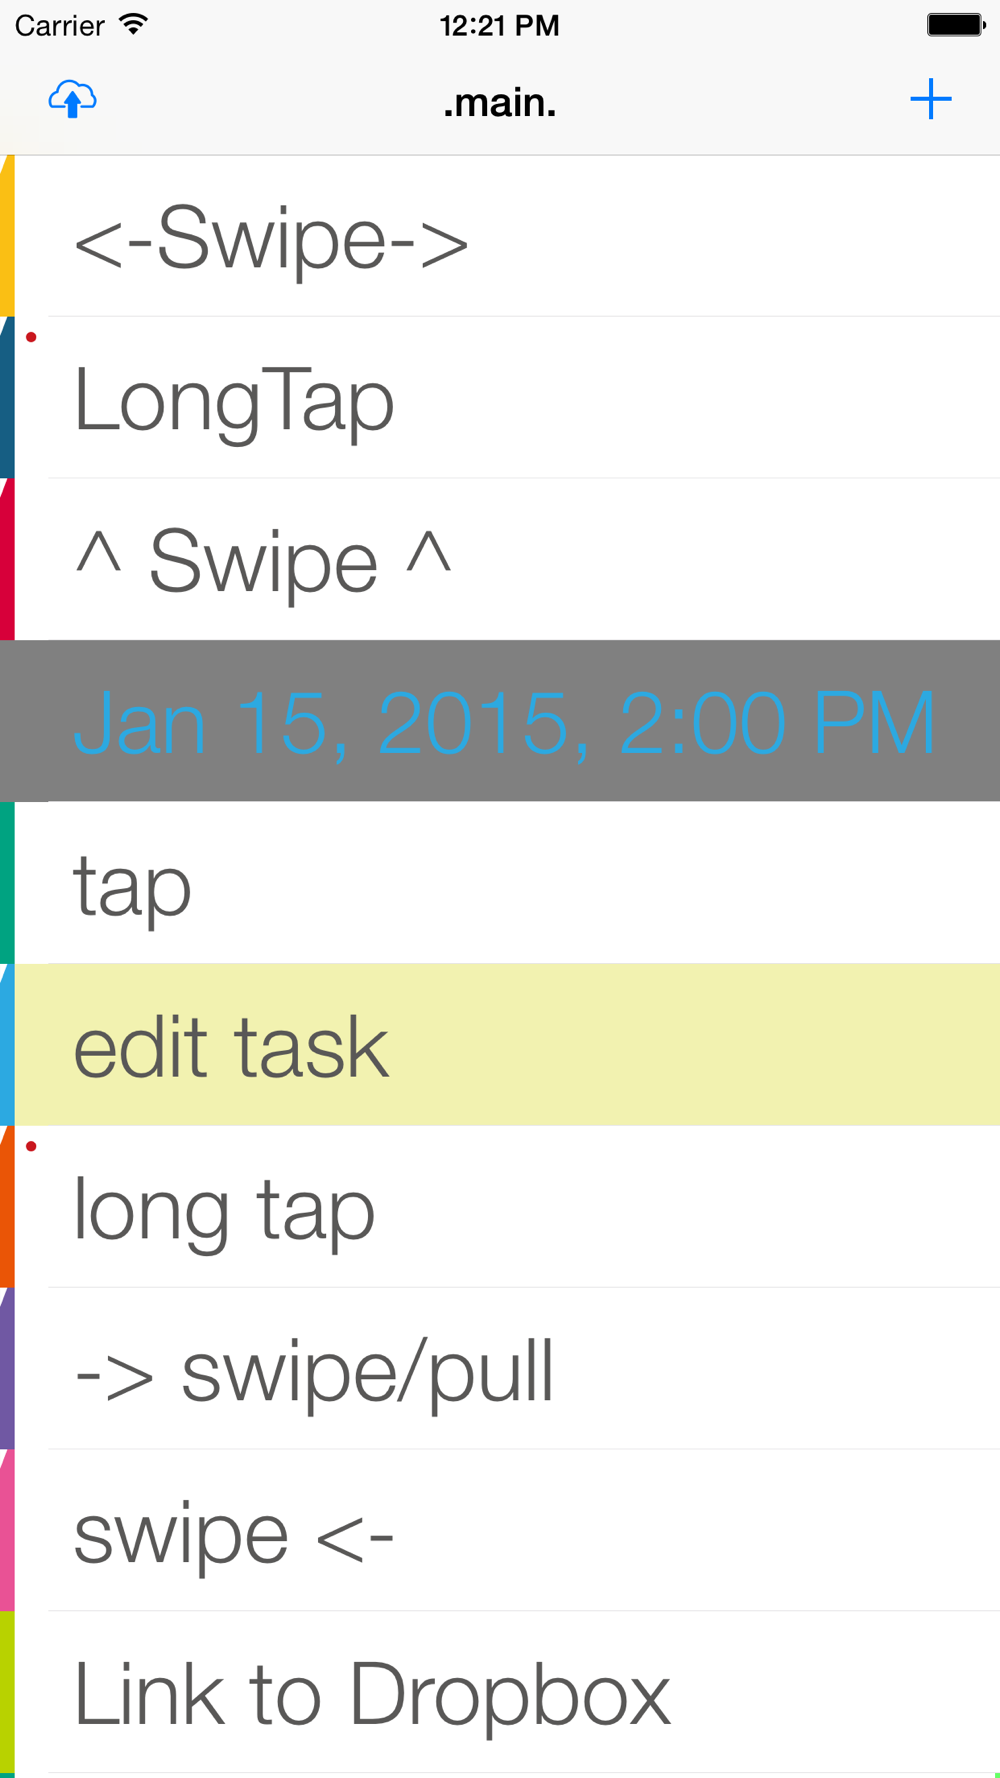
Task: Select the tap task item
Action: pyautogui.click(x=500, y=883)
